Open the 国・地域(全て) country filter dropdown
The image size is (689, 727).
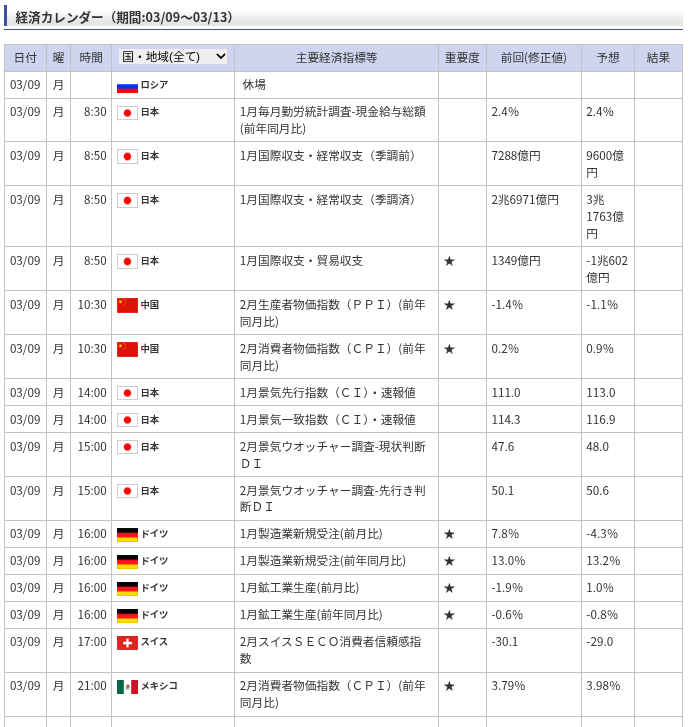point(174,57)
